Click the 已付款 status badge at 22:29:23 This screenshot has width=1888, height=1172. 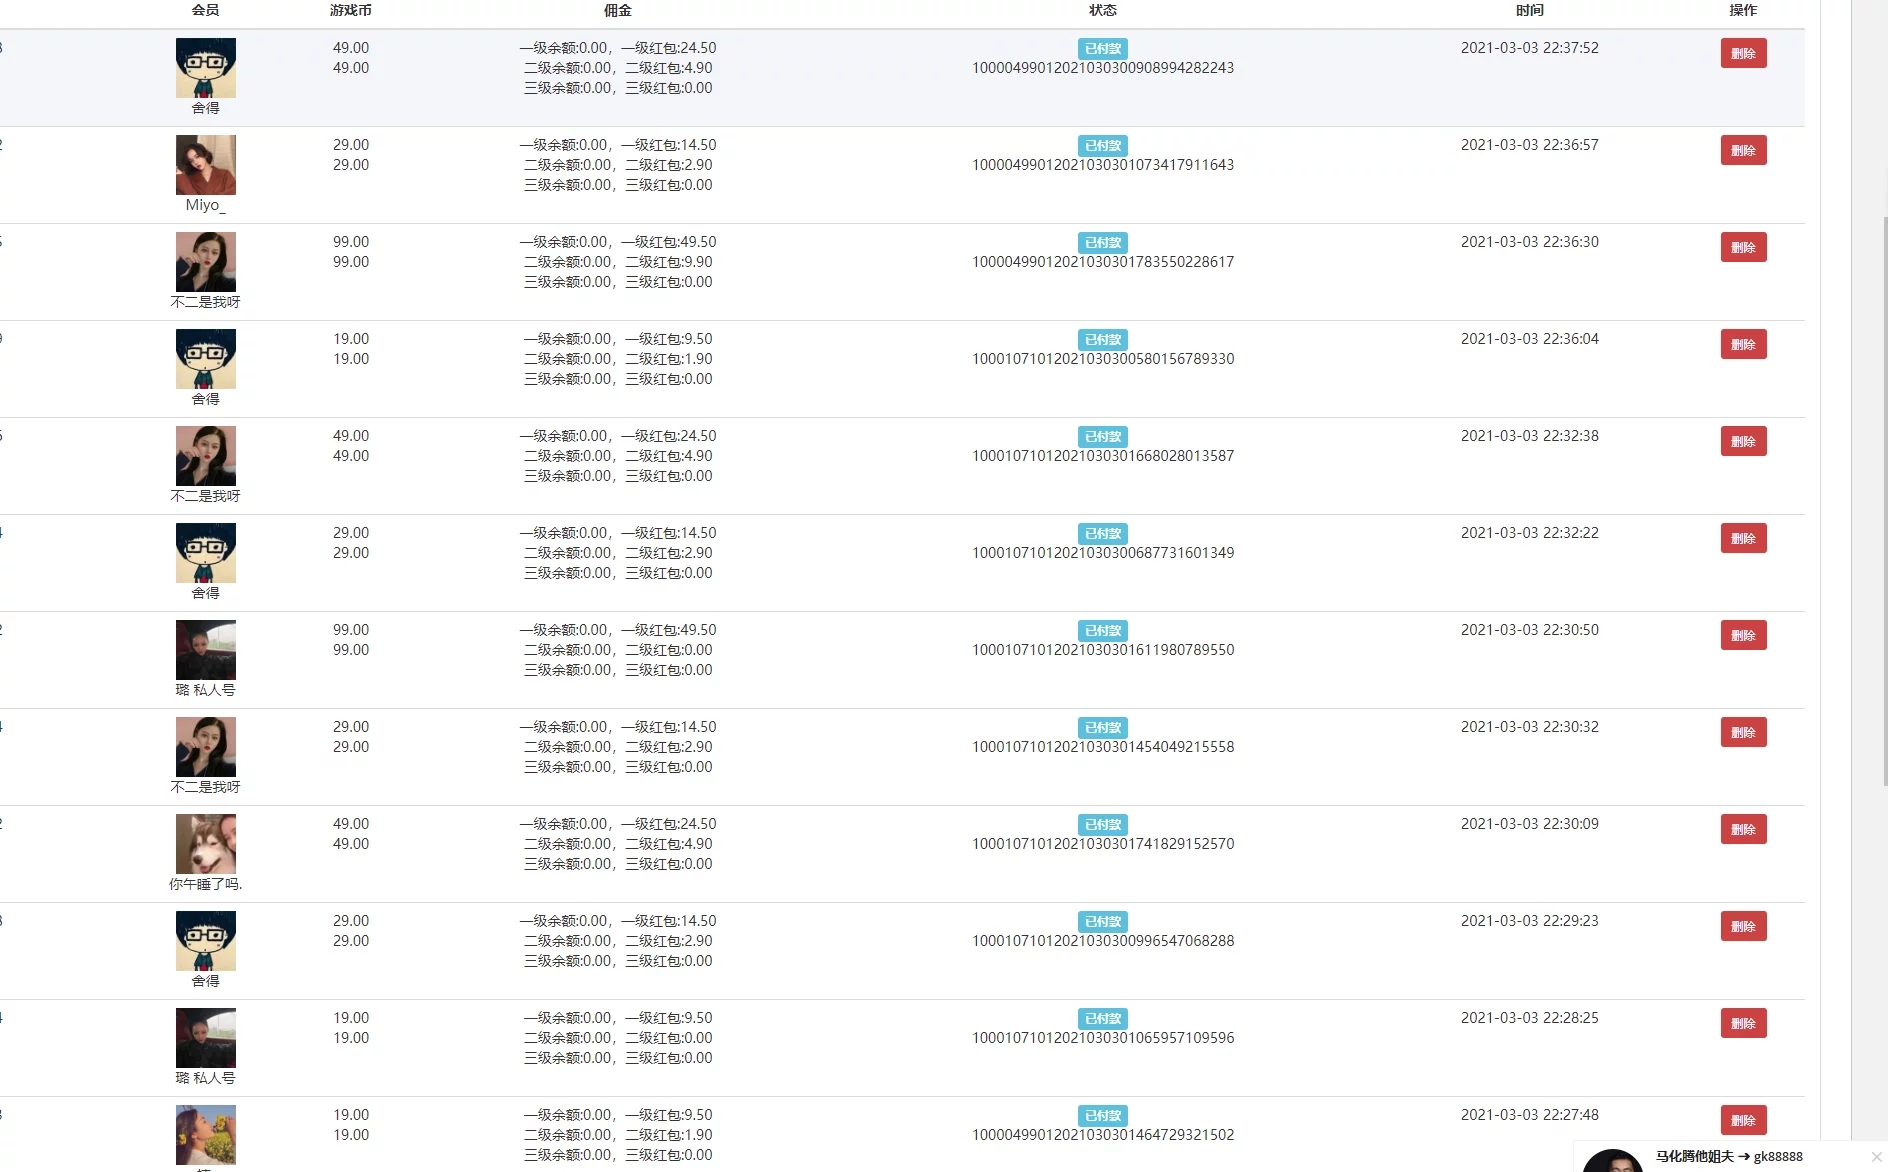[x=1102, y=922]
